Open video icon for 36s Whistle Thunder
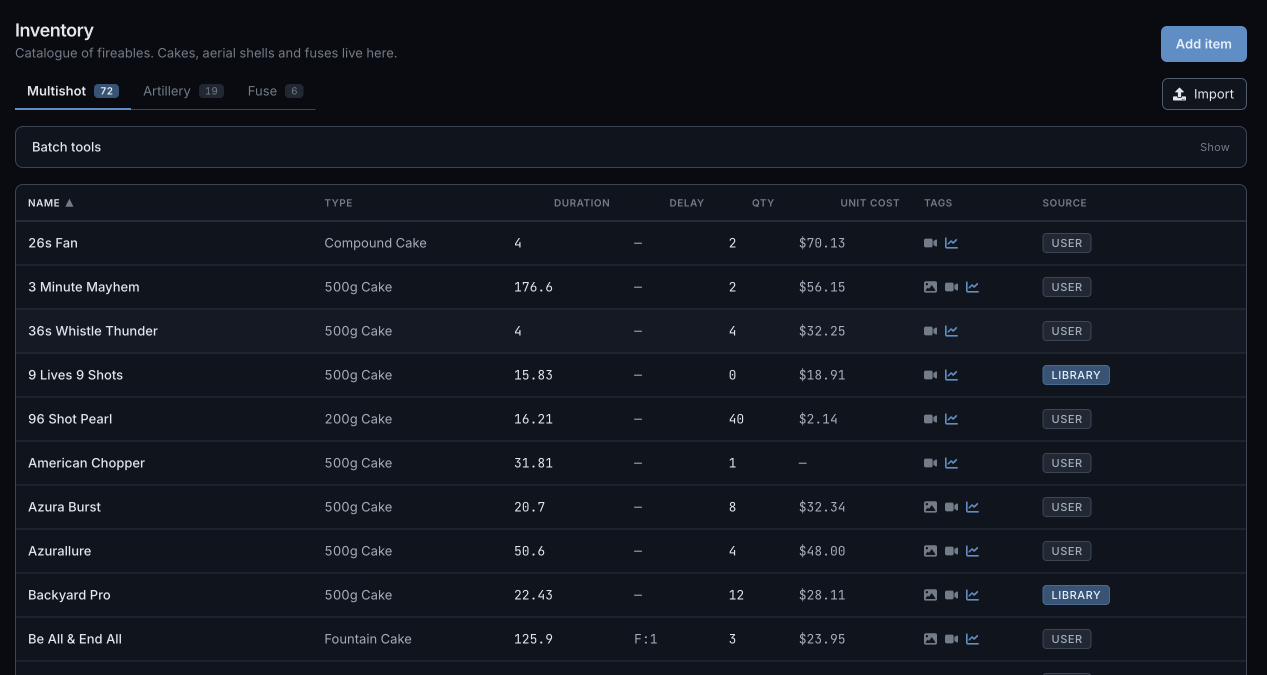 pos(930,331)
